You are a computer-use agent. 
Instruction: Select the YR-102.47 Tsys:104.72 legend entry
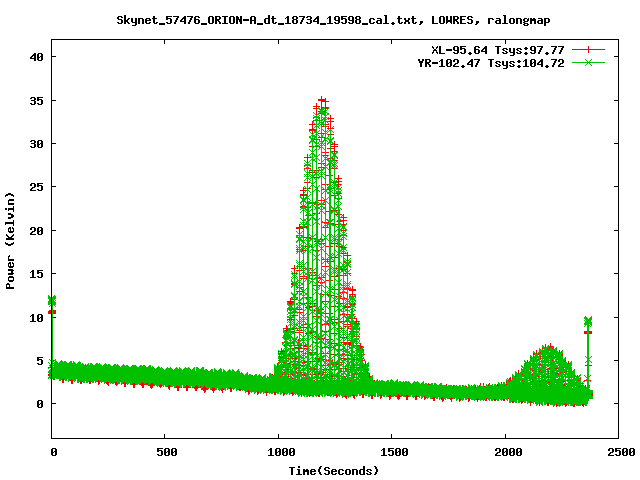pos(491,63)
